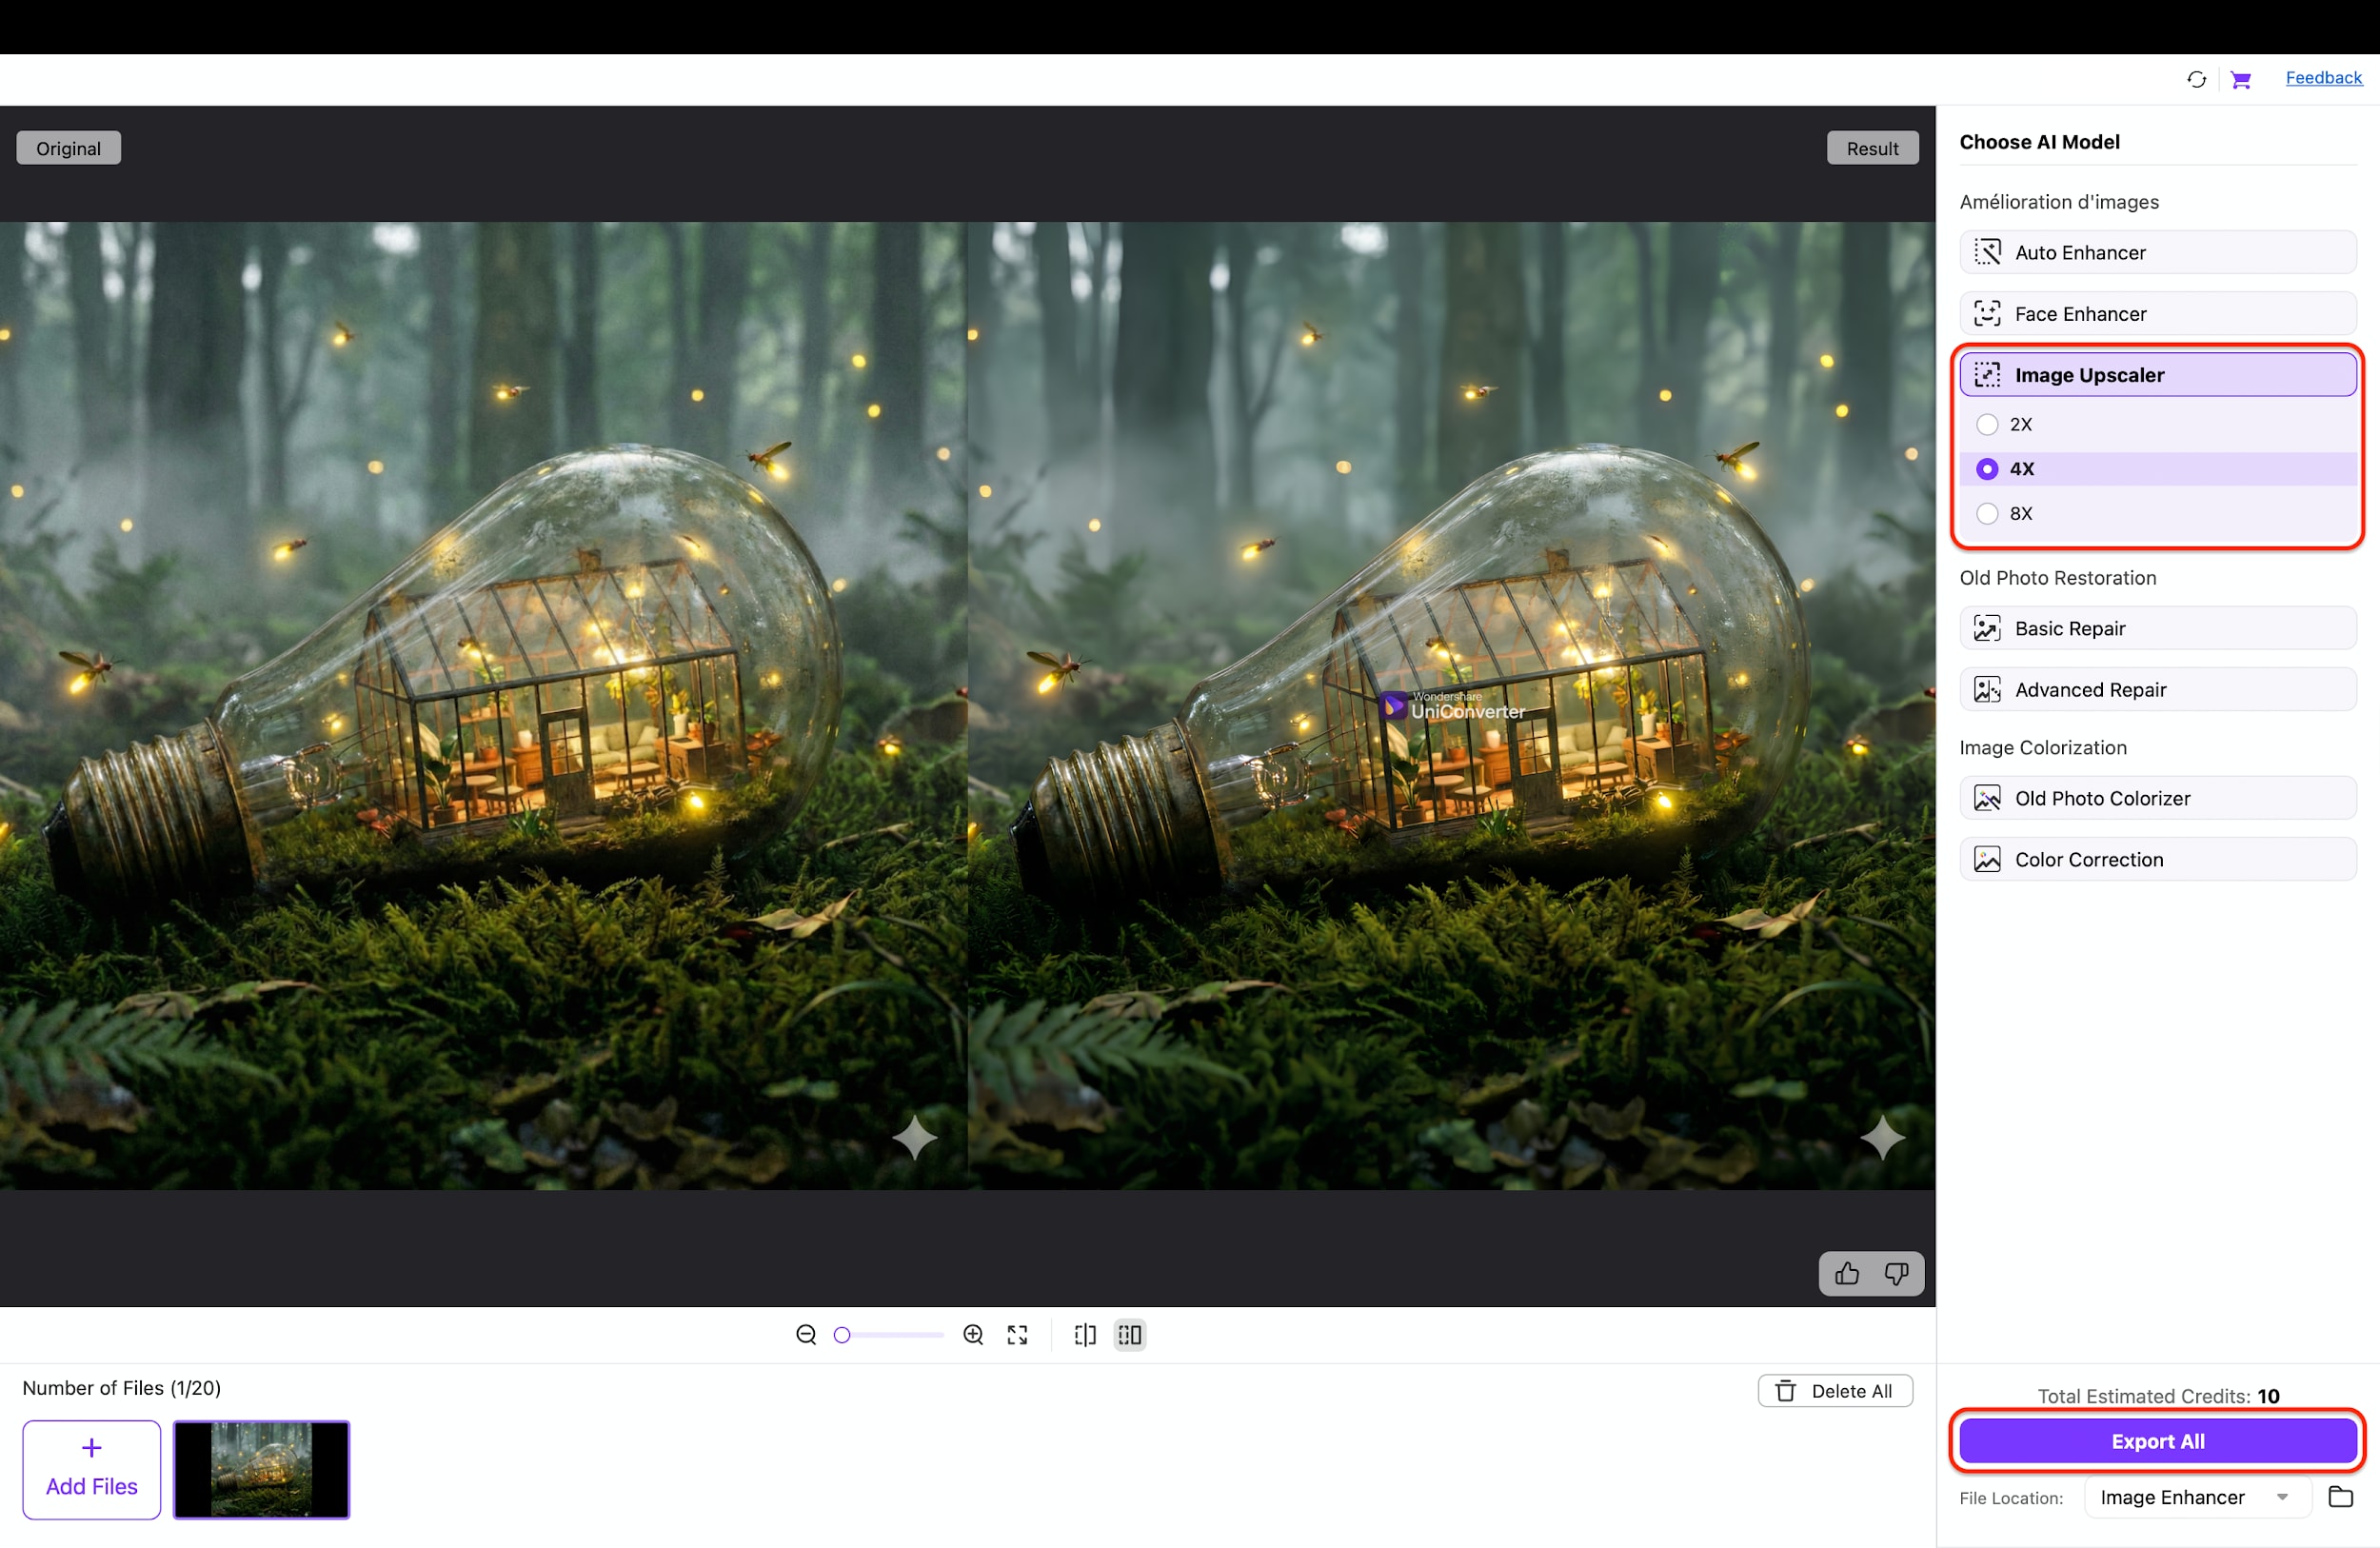Zoom in using the magnifier plus icon
This screenshot has height=1548, width=2380.
pyautogui.click(x=971, y=1334)
